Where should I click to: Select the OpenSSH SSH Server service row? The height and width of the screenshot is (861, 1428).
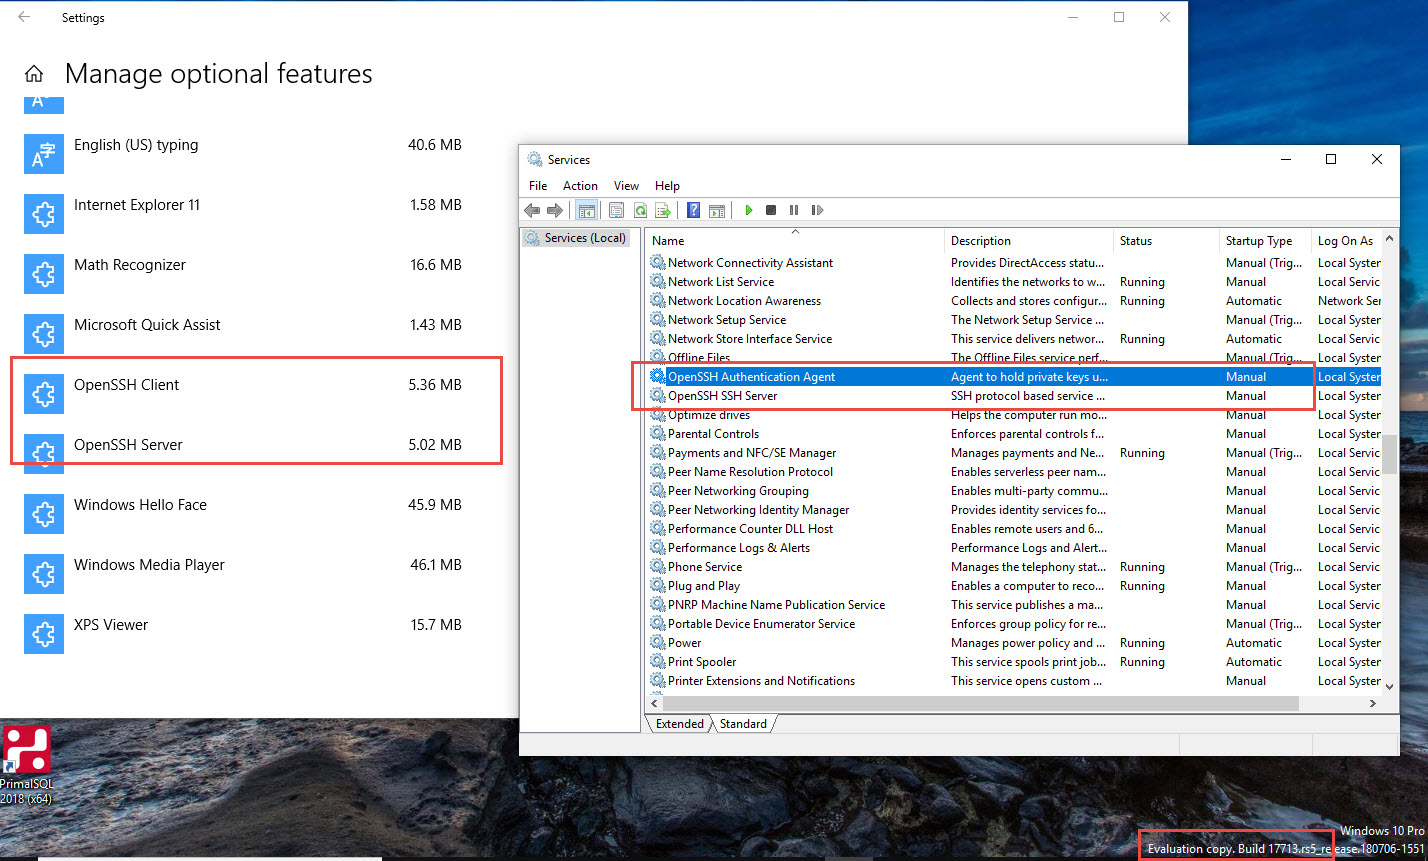click(1014, 396)
